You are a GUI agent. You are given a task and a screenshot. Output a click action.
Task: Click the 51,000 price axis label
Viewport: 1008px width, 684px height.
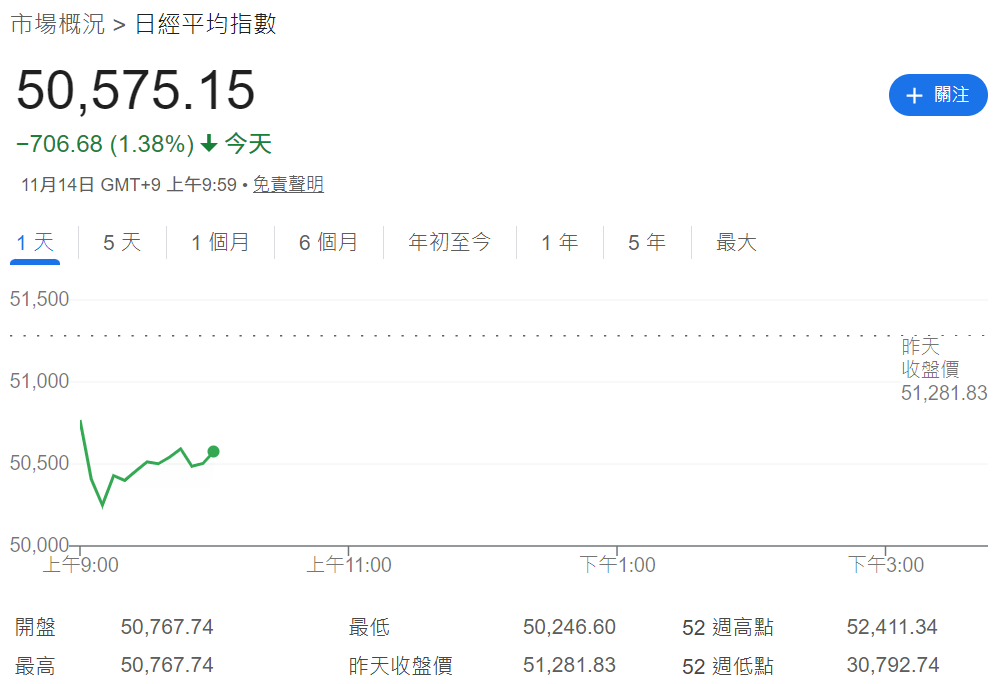pos(38,381)
